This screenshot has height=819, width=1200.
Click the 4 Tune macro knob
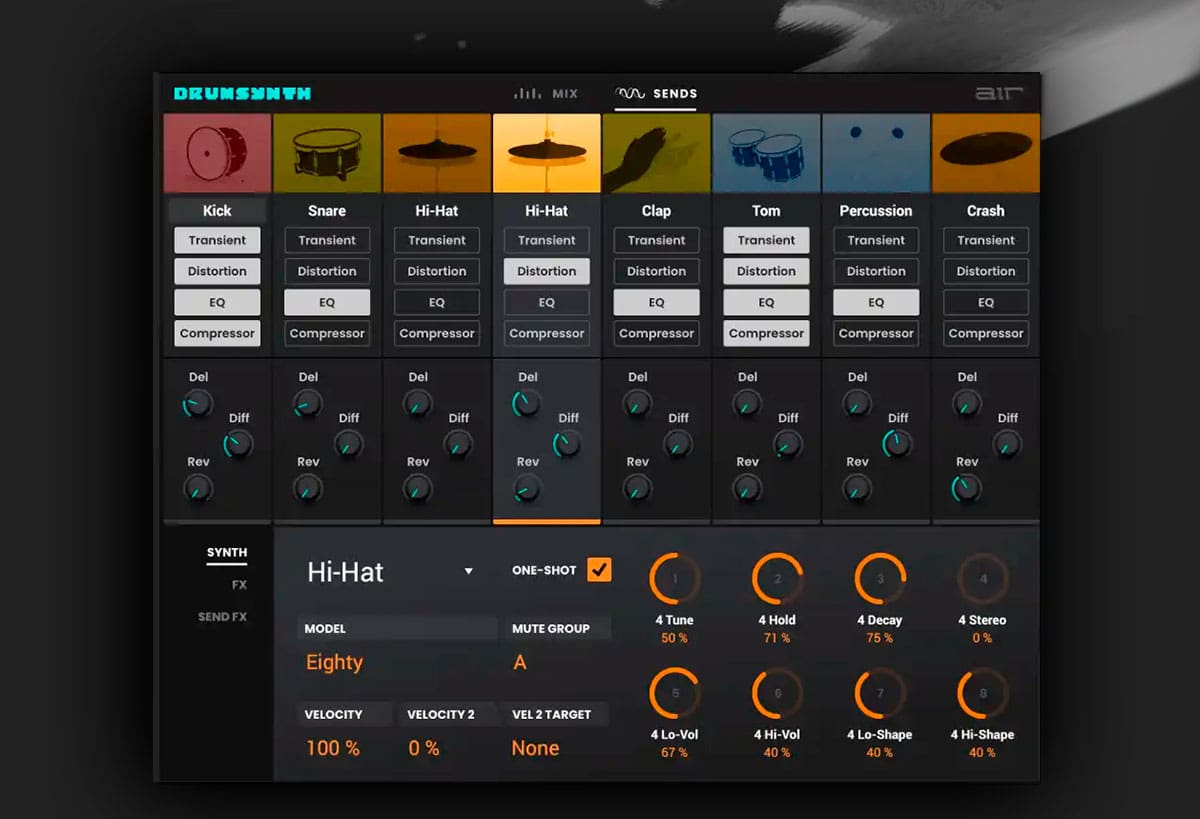(x=675, y=579)
